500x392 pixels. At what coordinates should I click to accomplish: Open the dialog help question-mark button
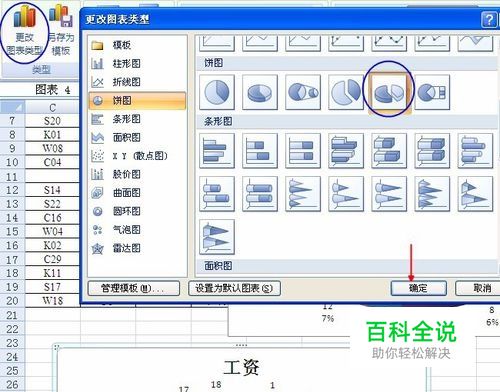click(x=489, y=20)
